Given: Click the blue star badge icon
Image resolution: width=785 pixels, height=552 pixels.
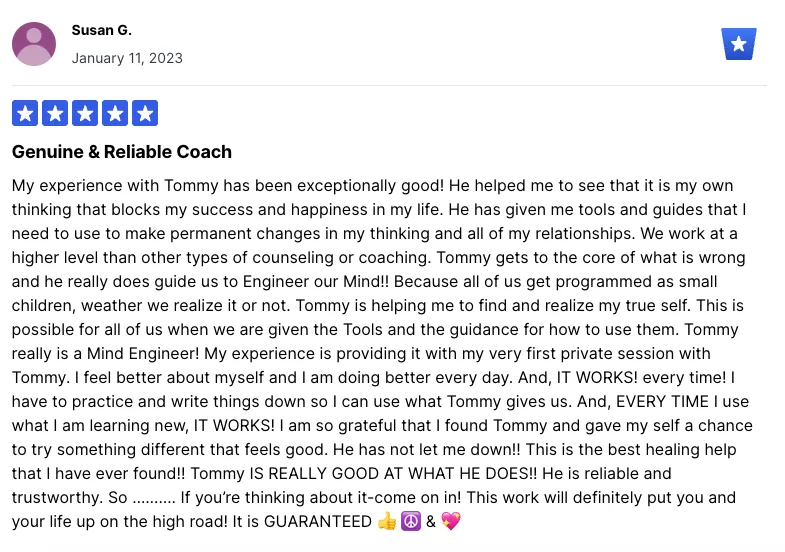Looking at the screenshot, I should click(x=738, y=44).
